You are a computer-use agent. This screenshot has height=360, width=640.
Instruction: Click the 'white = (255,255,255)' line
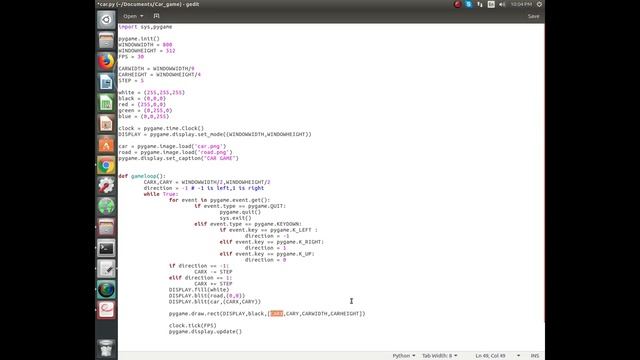click(x=152, y=93)
